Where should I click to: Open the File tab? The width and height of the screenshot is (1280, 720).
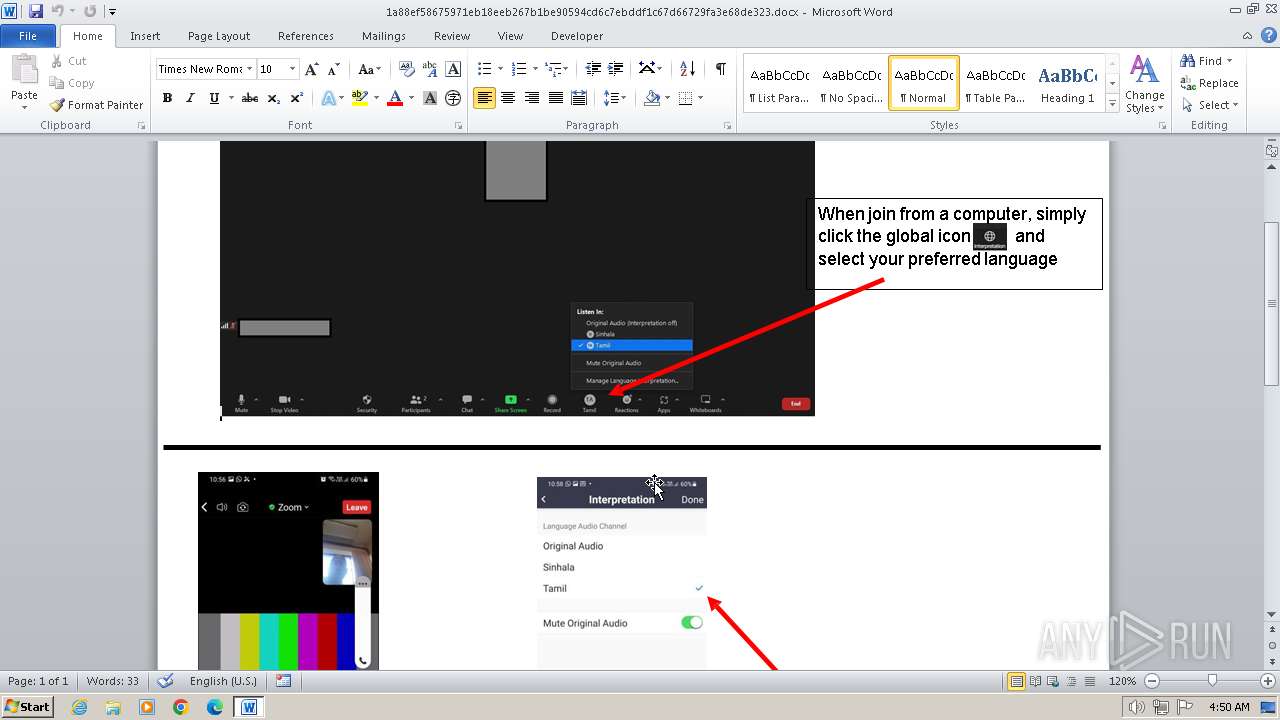[x=28, y=36]
